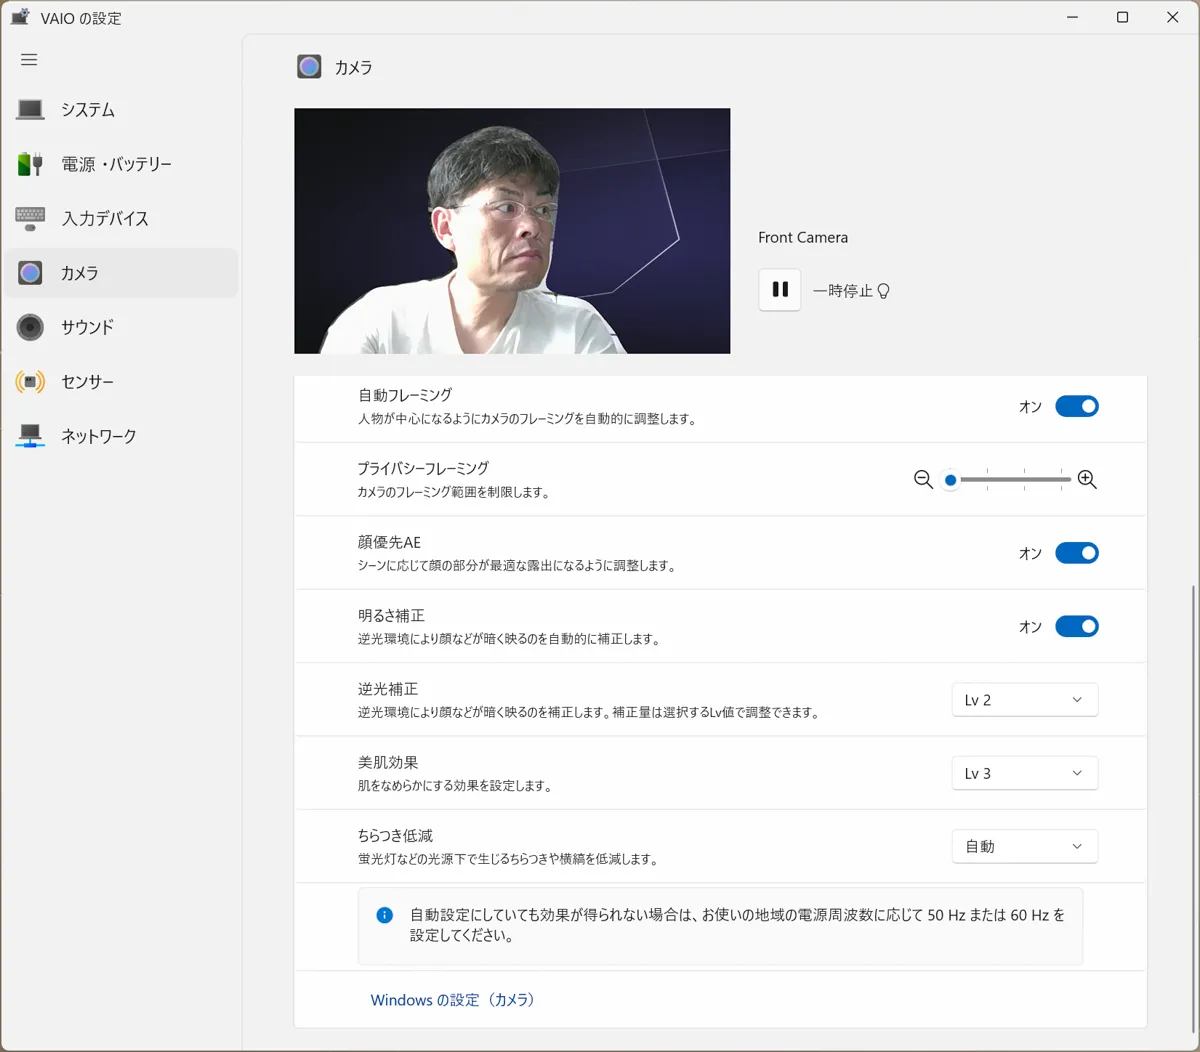Viewport: 1200px width, 1052px height.
Task: Click the Front Camera label
Action: (803, 237)
